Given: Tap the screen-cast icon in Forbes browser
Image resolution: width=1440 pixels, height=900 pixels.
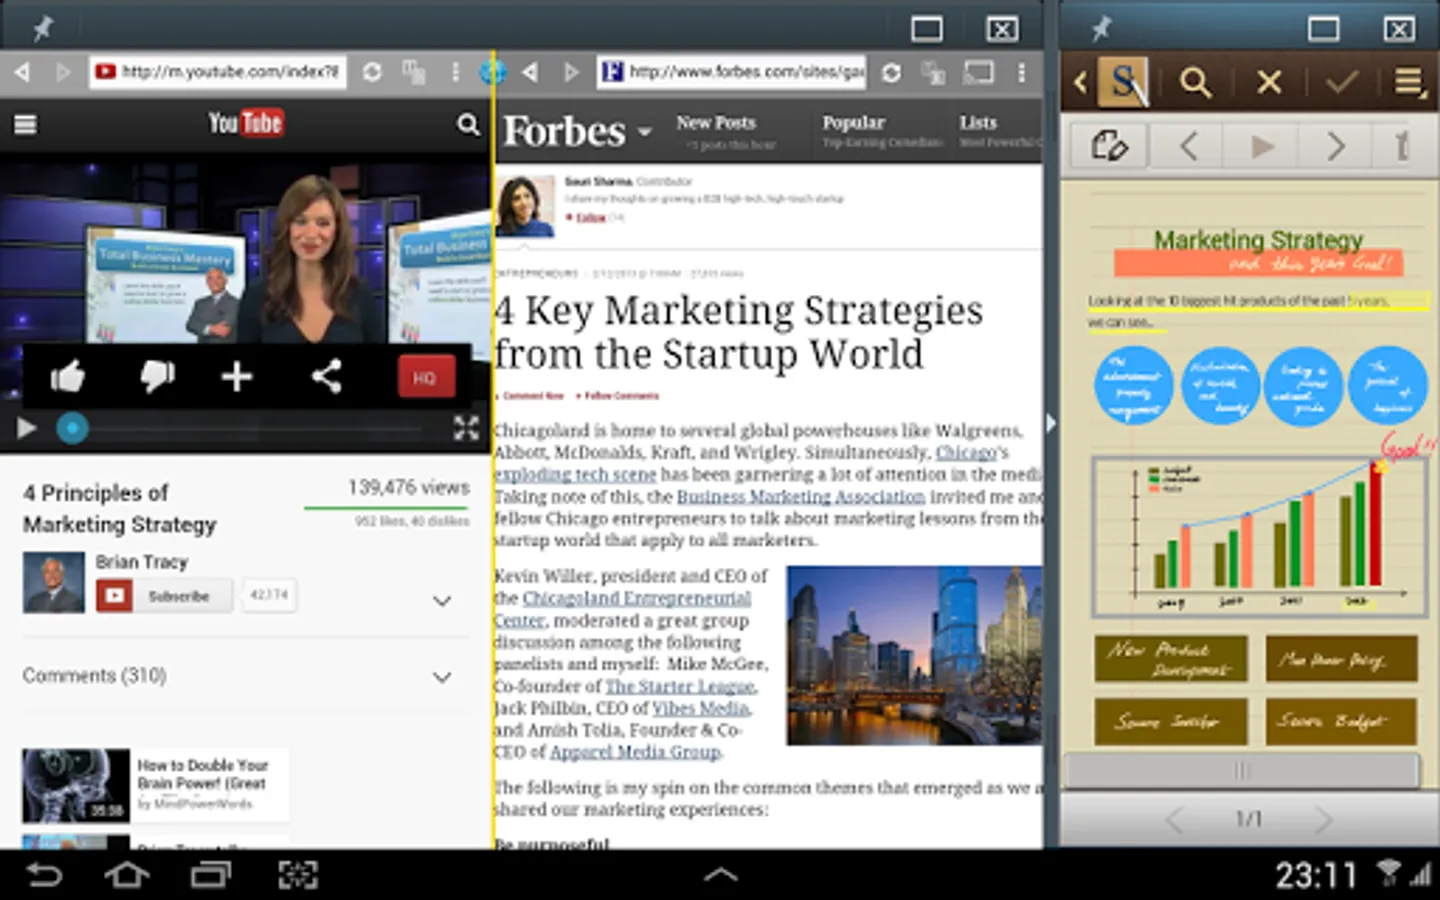Looking at the screenshot, I should [978, 72].
